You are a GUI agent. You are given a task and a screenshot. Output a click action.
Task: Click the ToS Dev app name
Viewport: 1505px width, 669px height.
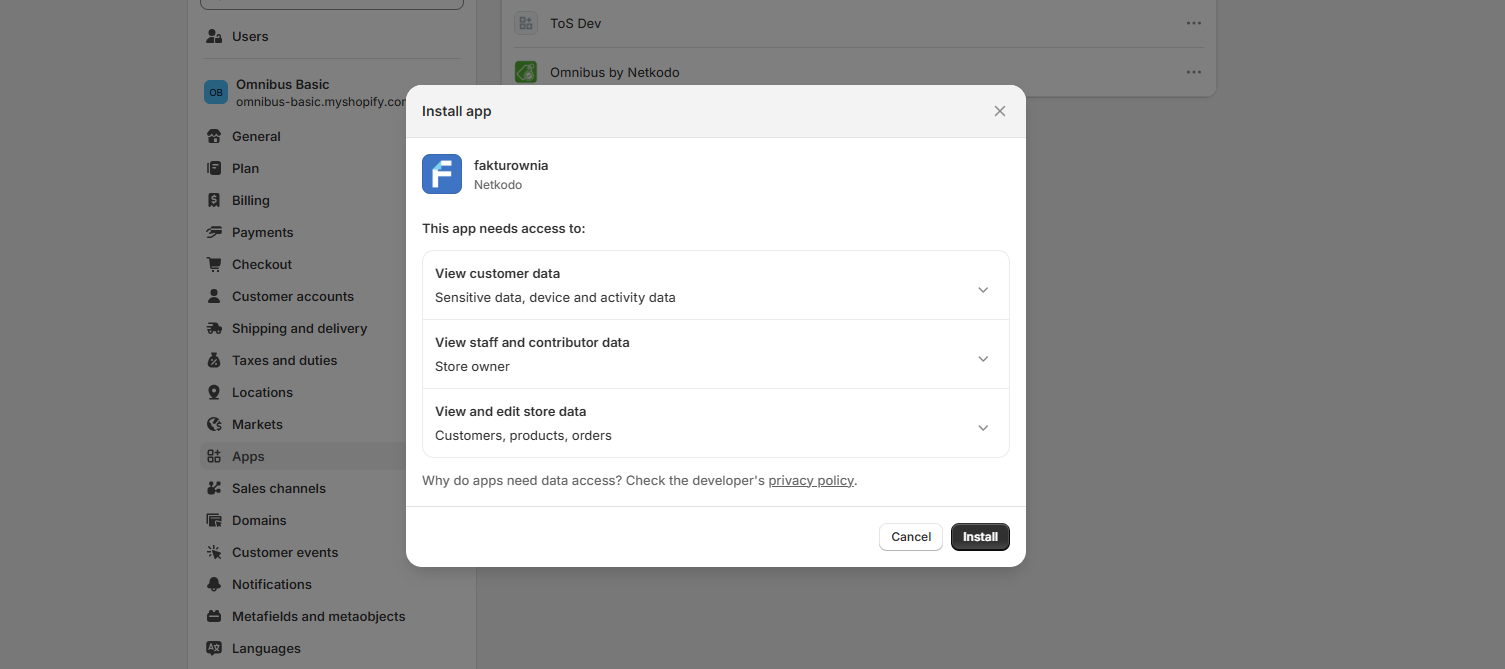[575, 23]
